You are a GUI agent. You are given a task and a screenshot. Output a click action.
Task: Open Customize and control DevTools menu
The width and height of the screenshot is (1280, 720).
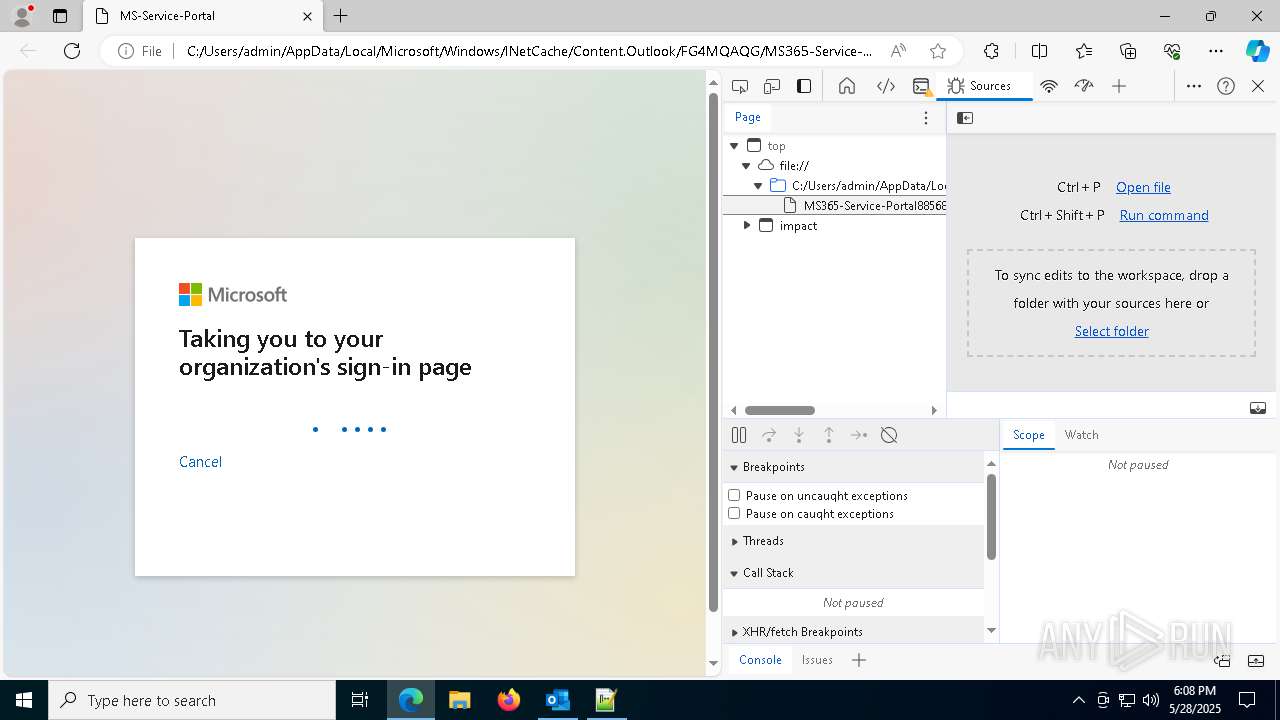[1194, 86]
